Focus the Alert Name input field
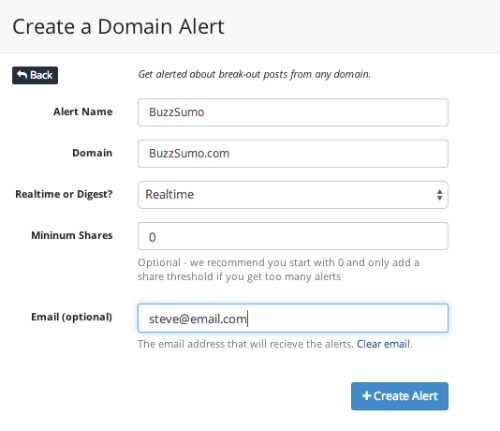Viewport: 500px width, 431px height. (x=293, y=112)
